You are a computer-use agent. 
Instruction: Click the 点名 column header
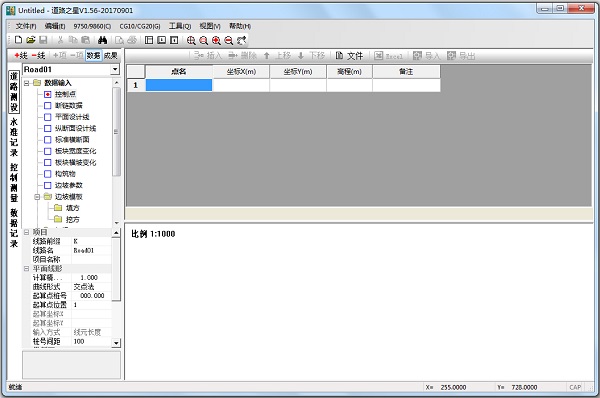pos(179,72)
